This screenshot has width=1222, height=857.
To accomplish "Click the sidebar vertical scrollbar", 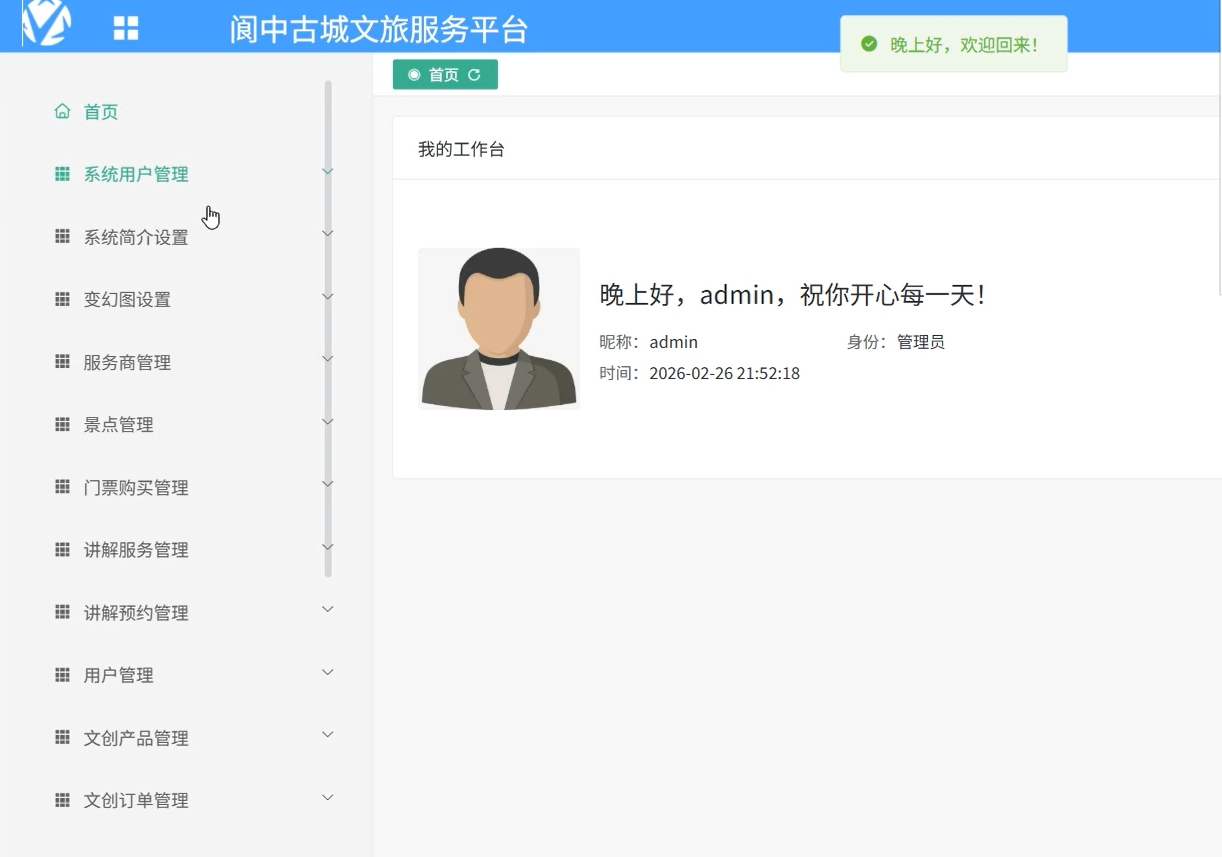I will (328, 329).
